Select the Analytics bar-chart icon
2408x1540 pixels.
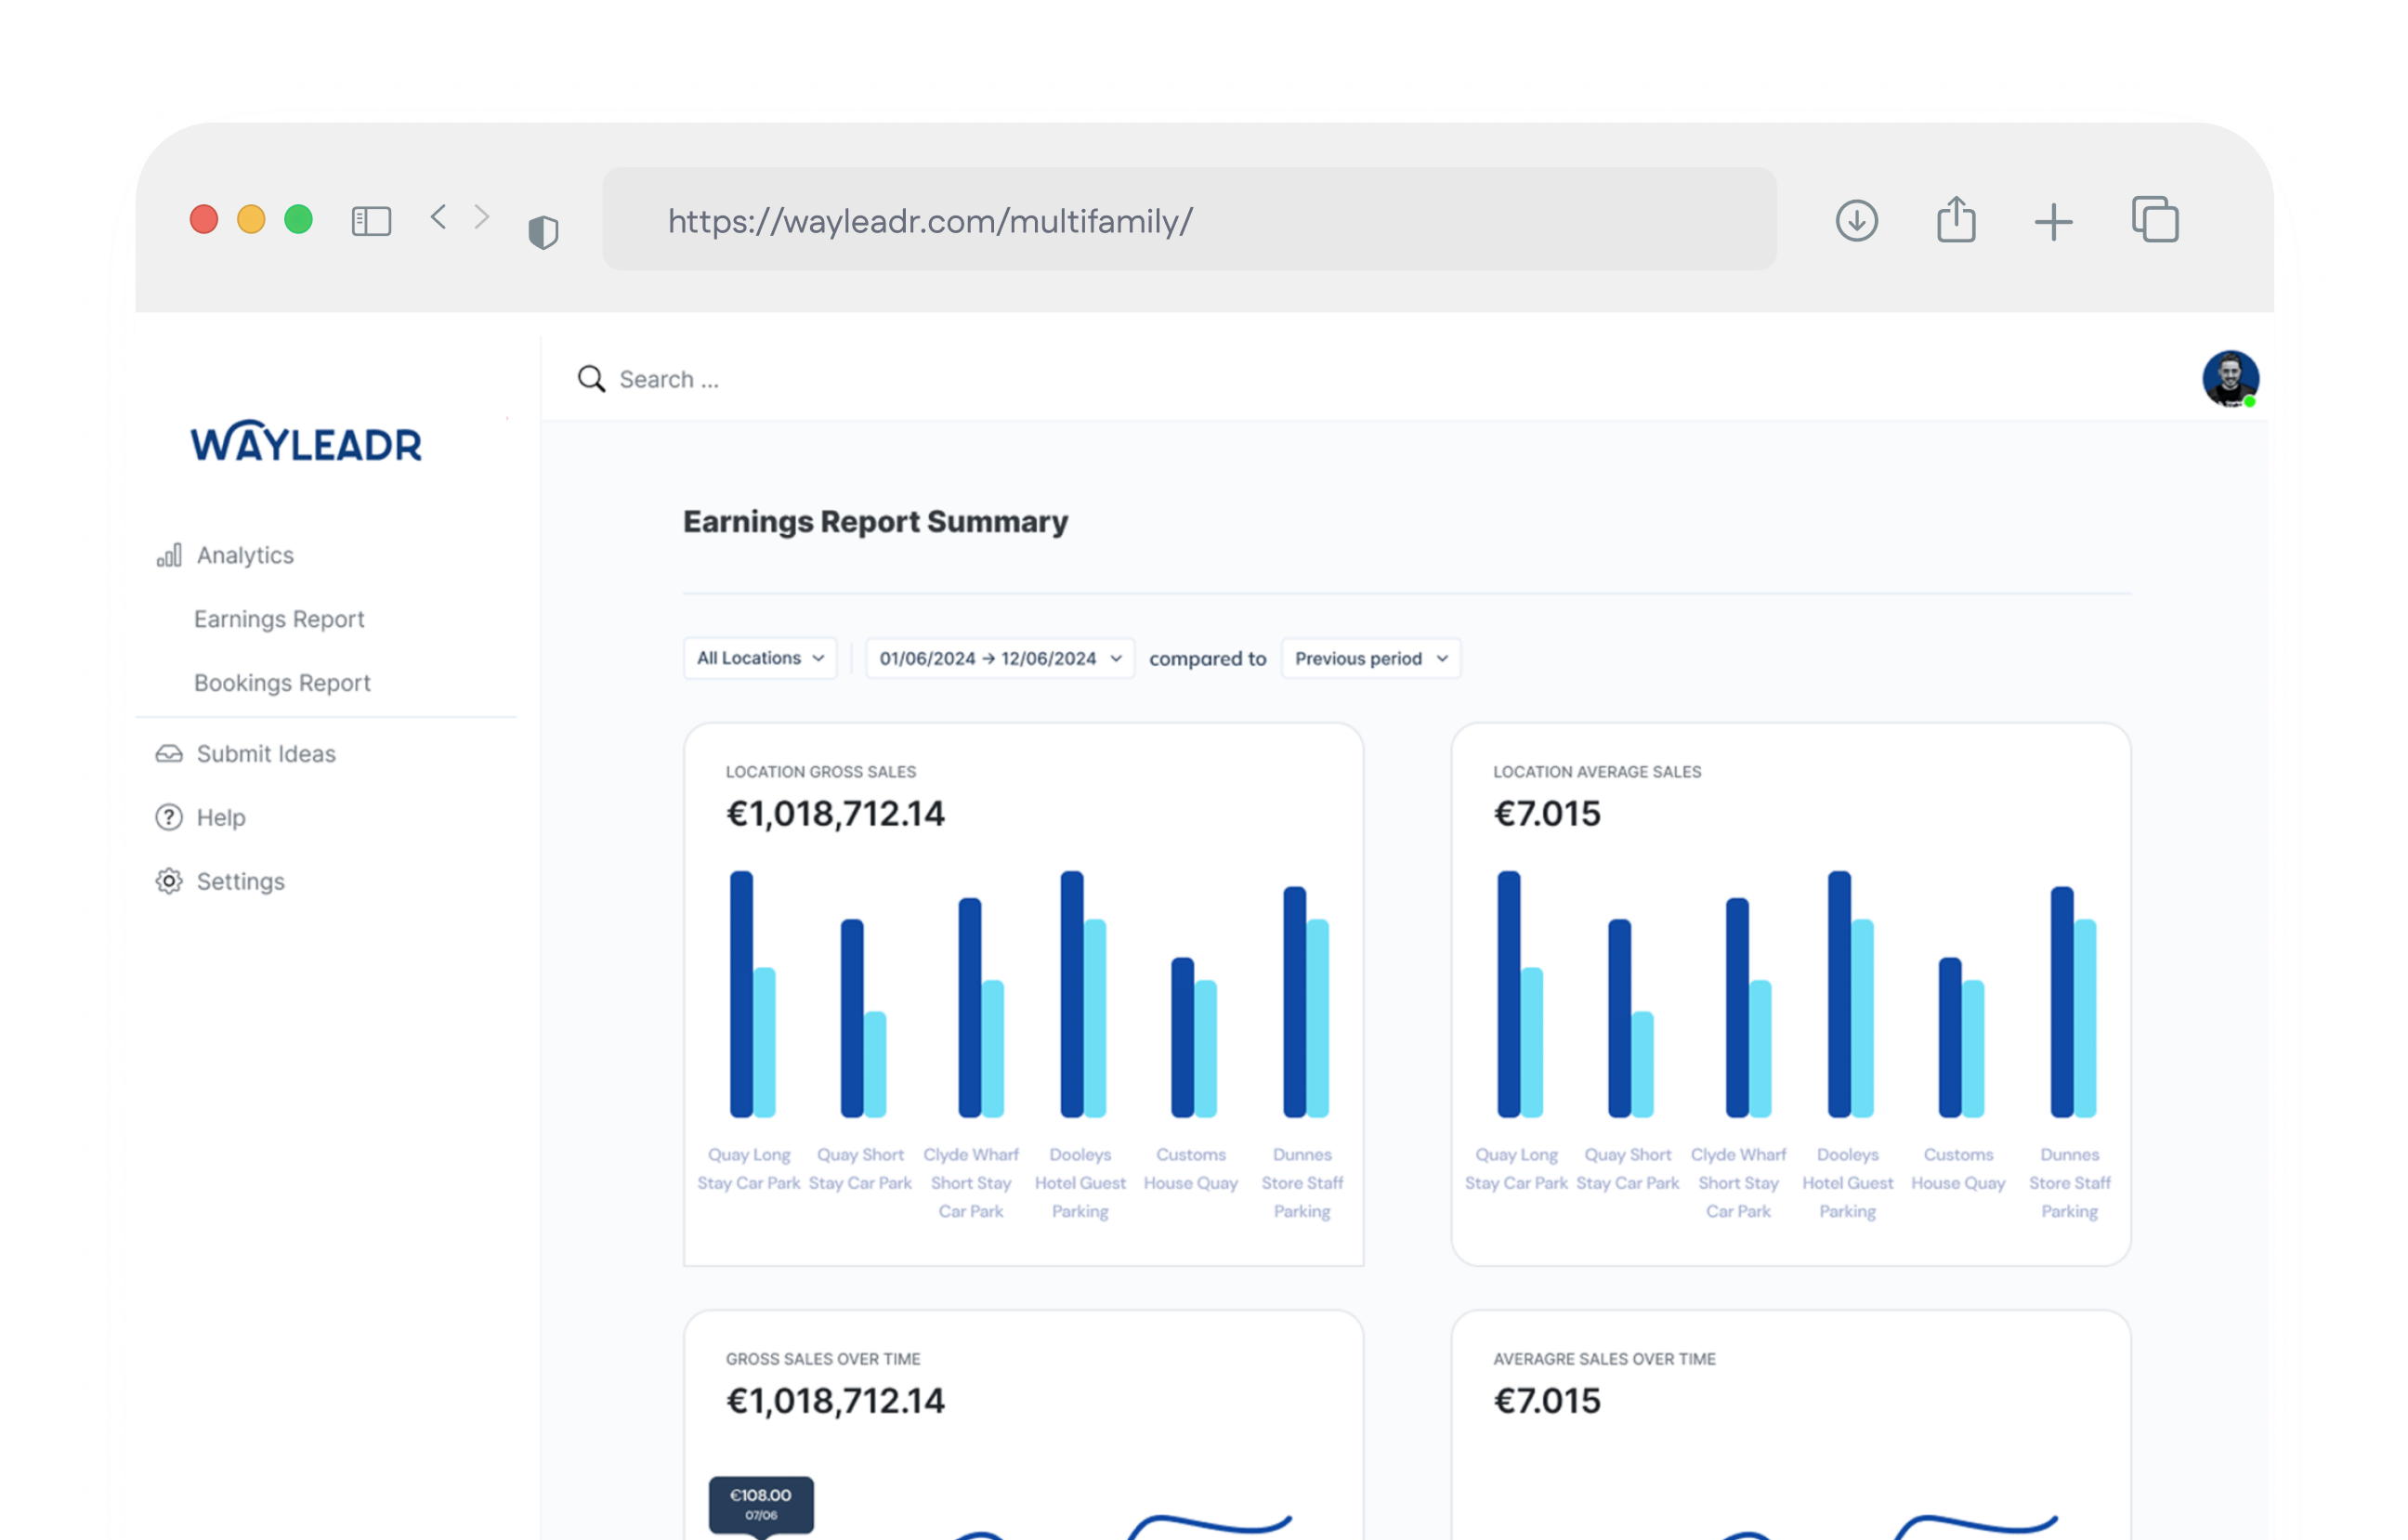170,556
